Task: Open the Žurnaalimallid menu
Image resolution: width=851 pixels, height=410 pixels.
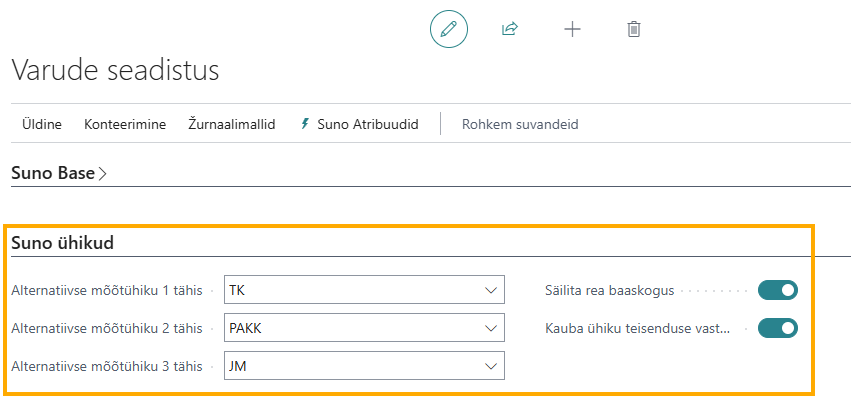Action: [x=232, y=124]
